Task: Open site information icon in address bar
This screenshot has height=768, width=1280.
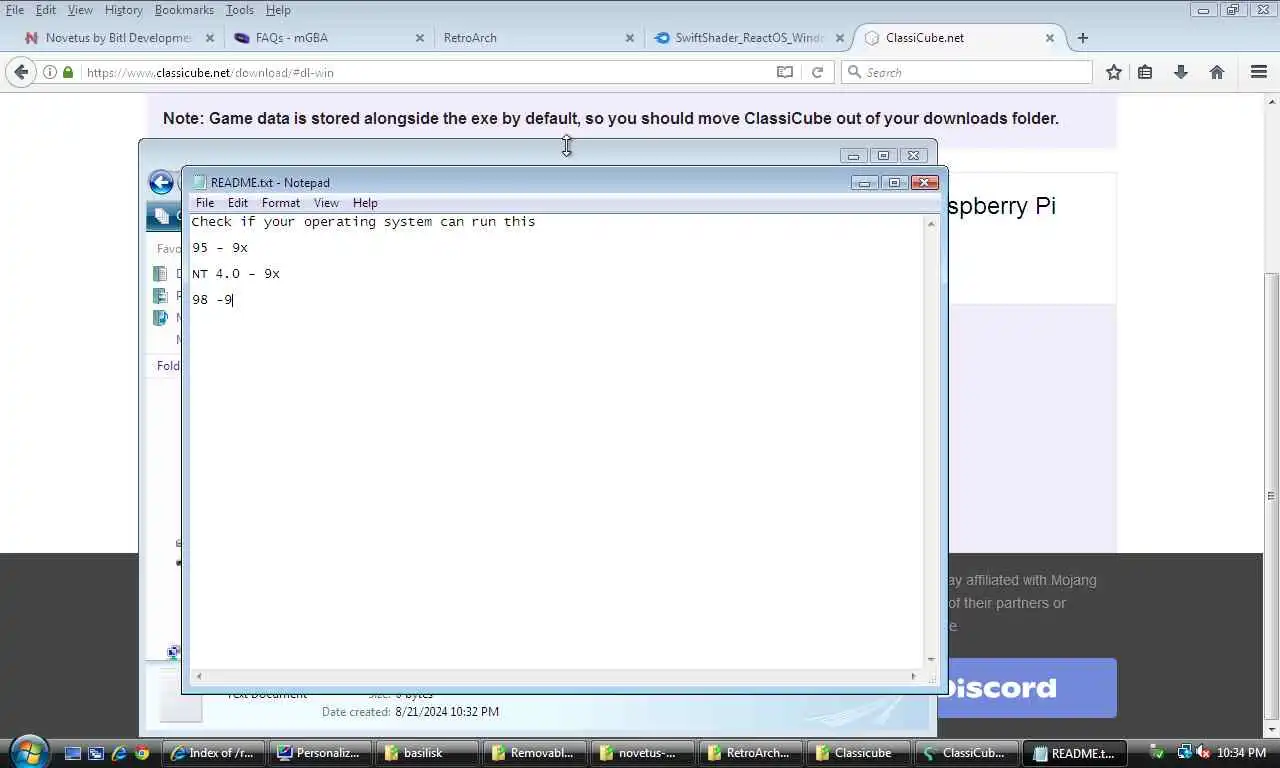Action: [x=49, y=72]
